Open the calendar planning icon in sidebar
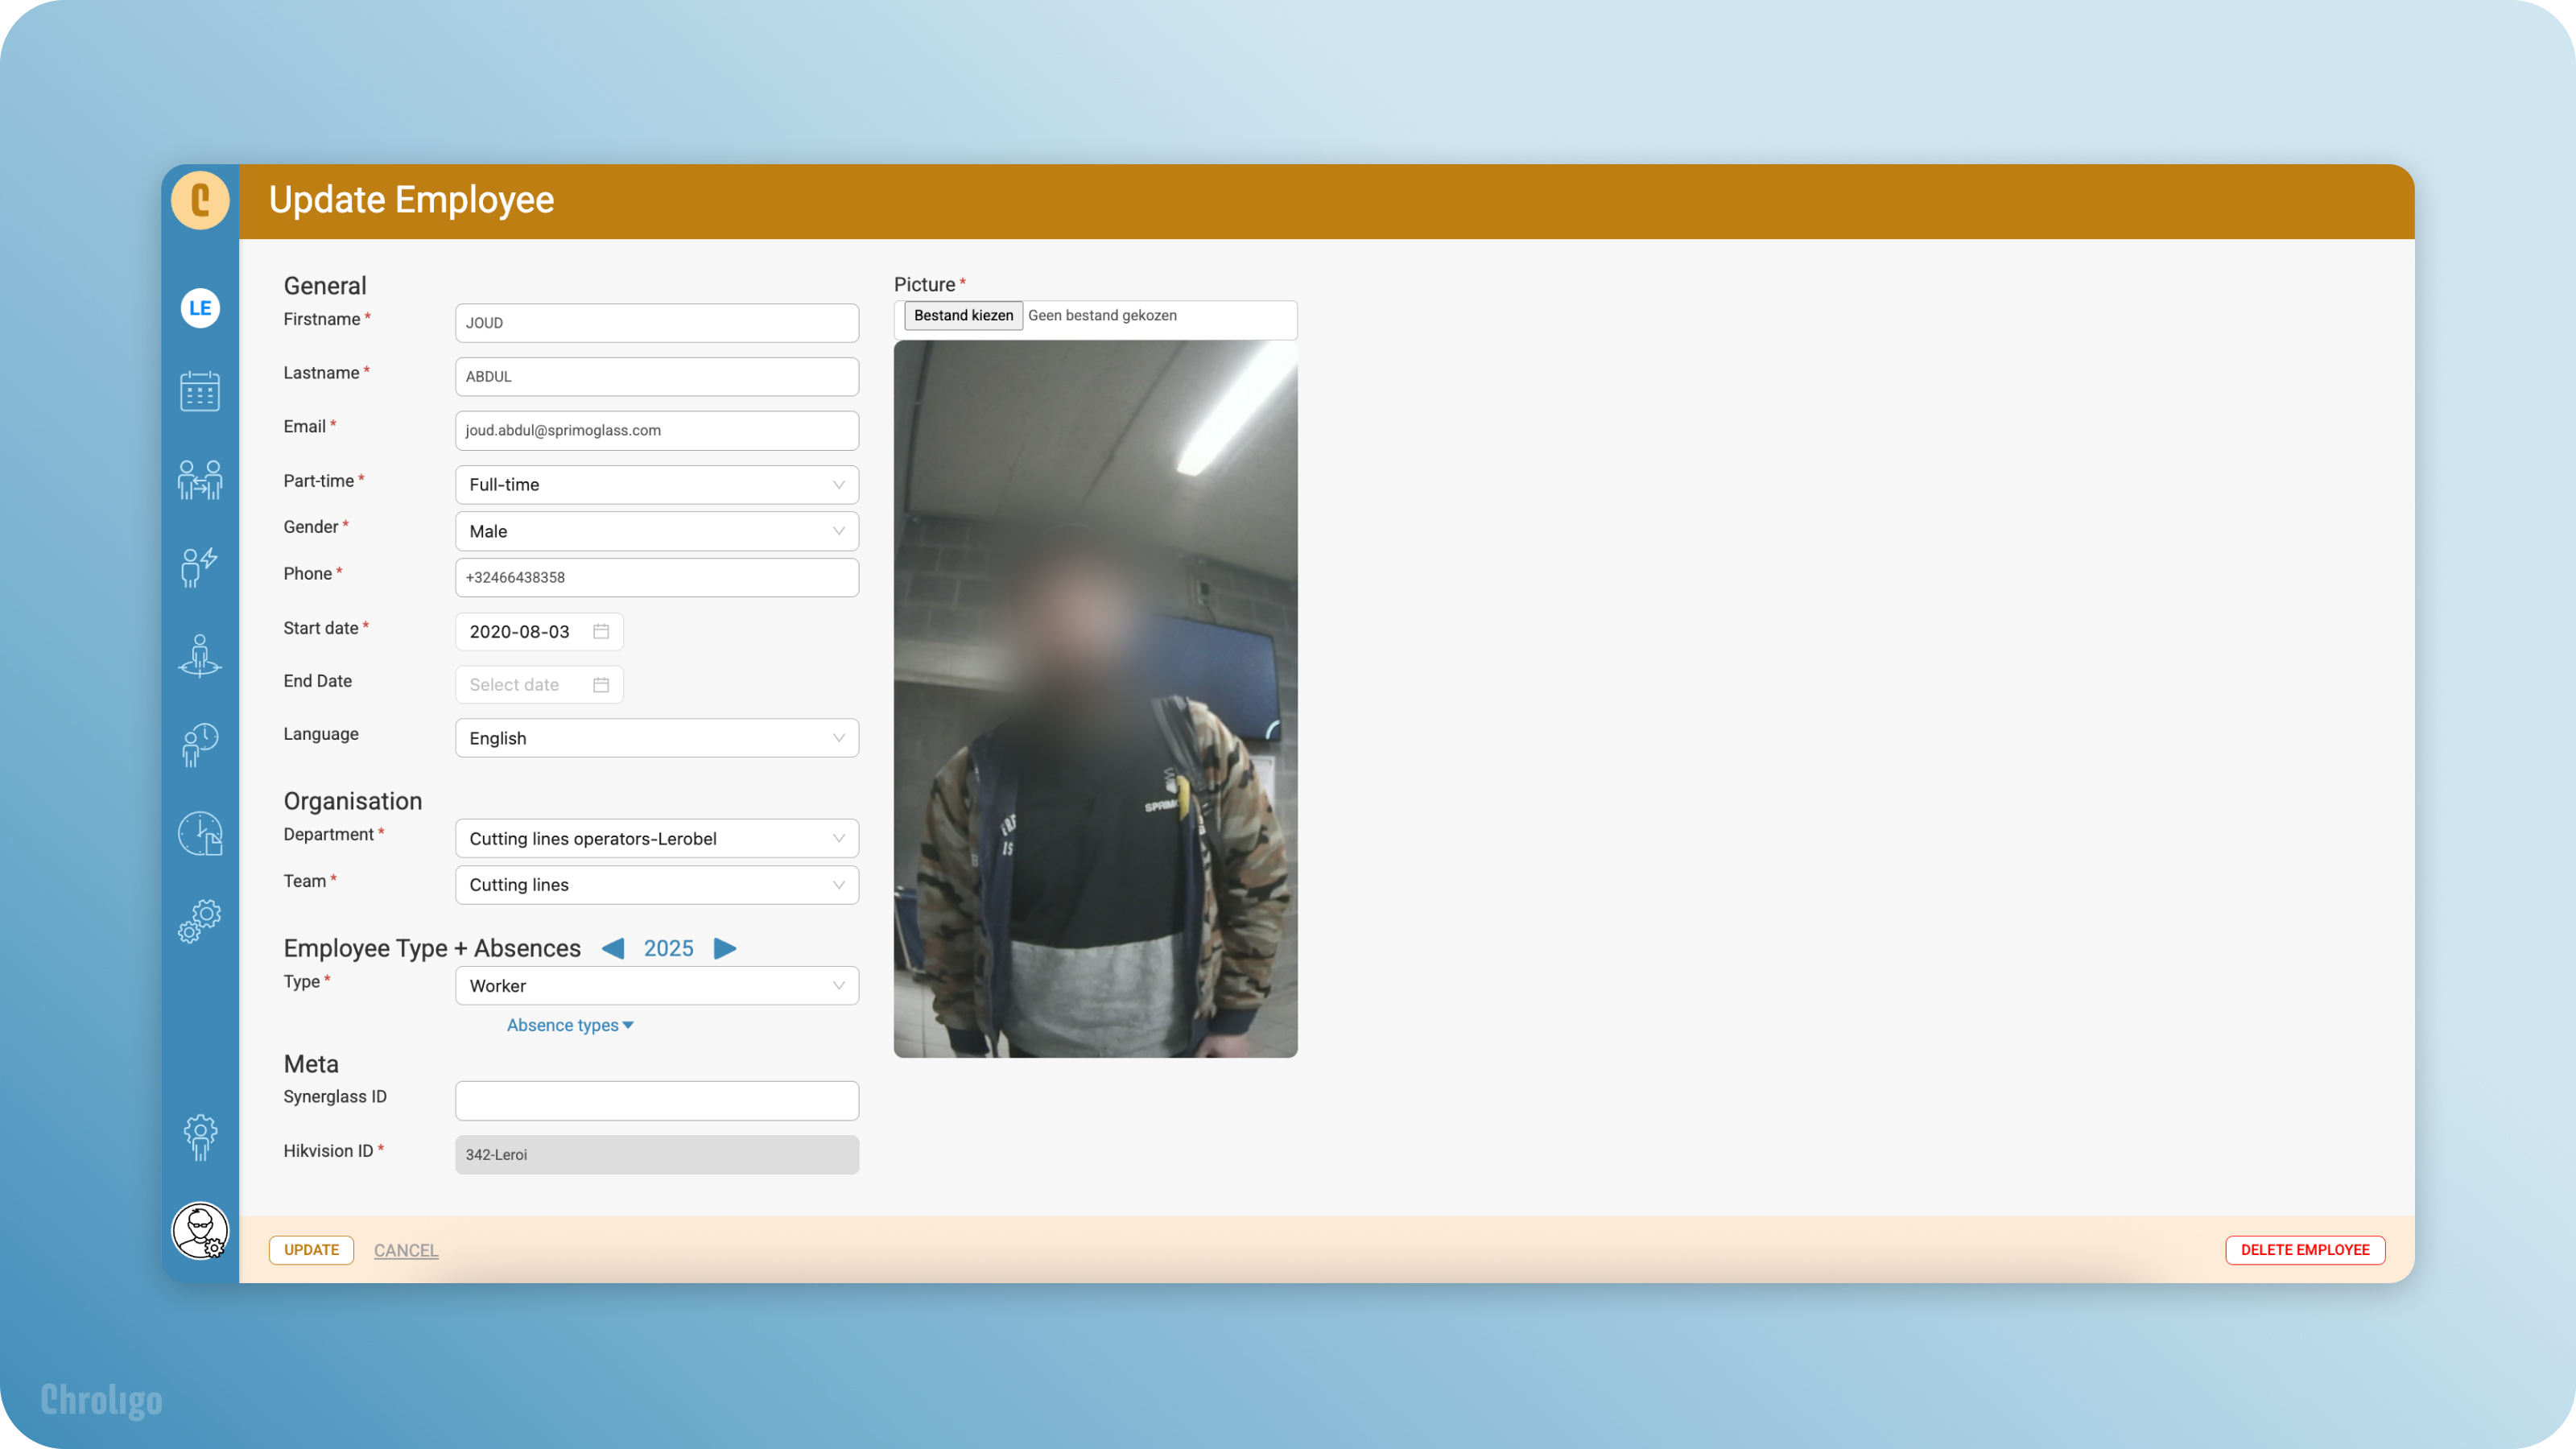This screenshot has width=2576, height=1449. pyautogui.click(x=200, y=391)
